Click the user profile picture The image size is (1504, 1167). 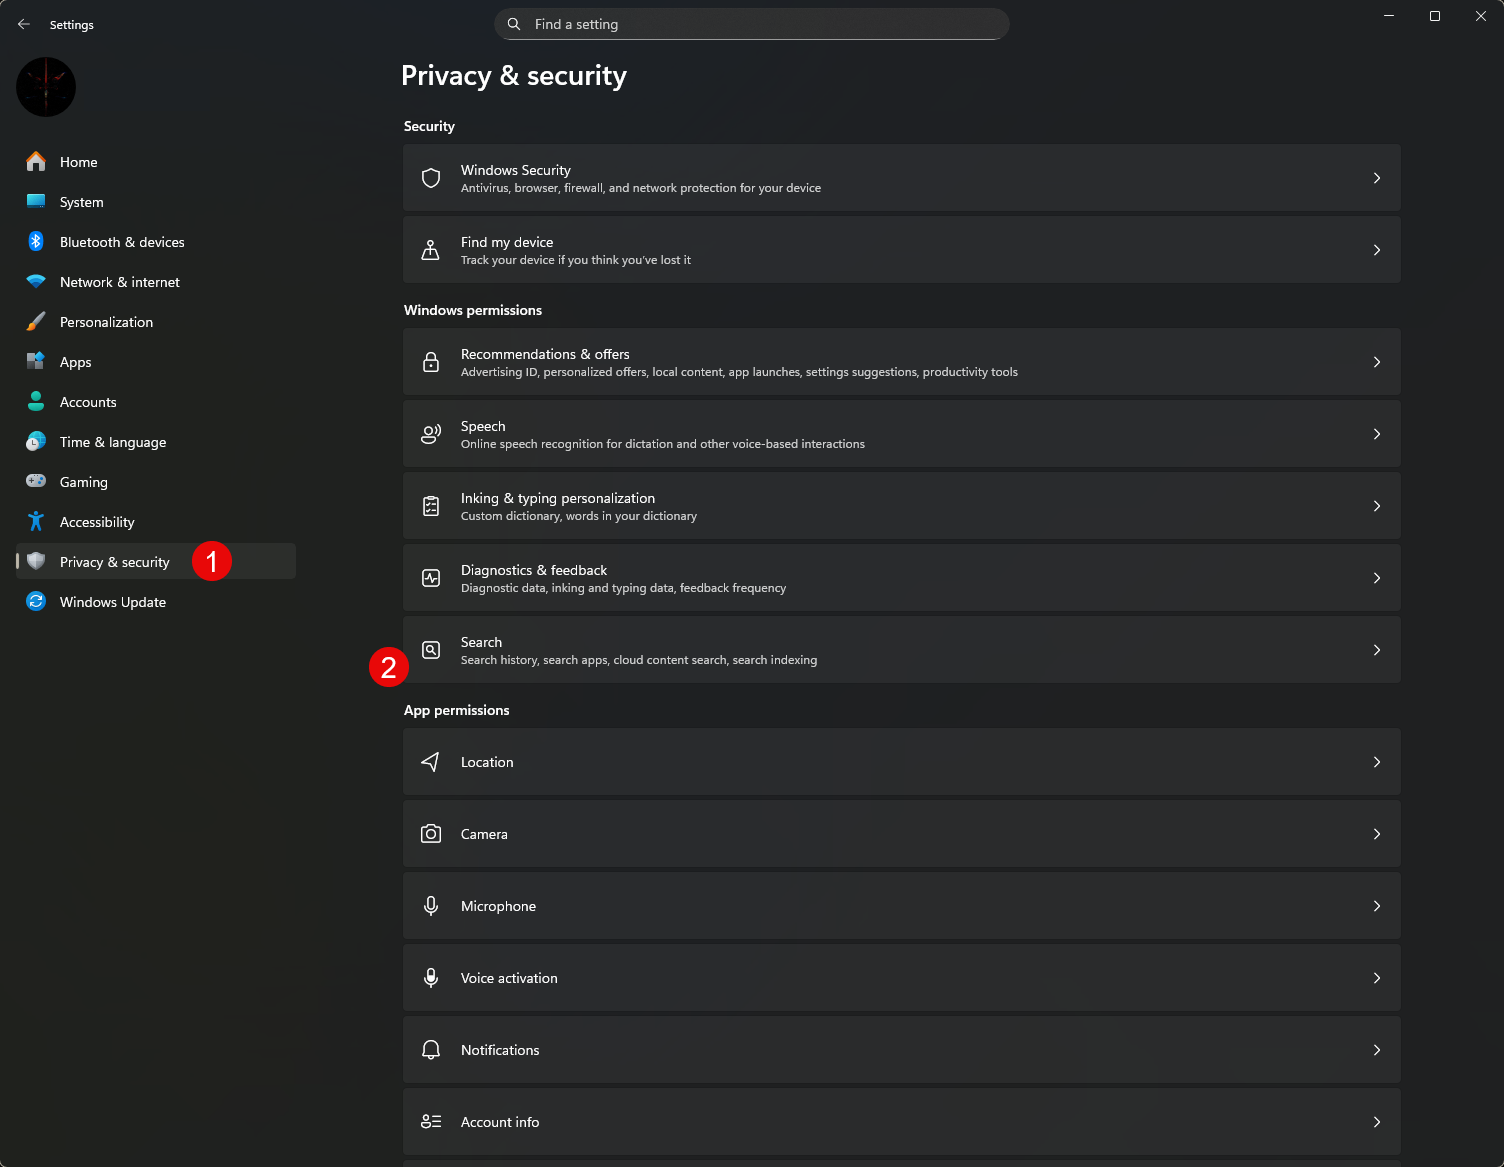click(x=46, y=87)
